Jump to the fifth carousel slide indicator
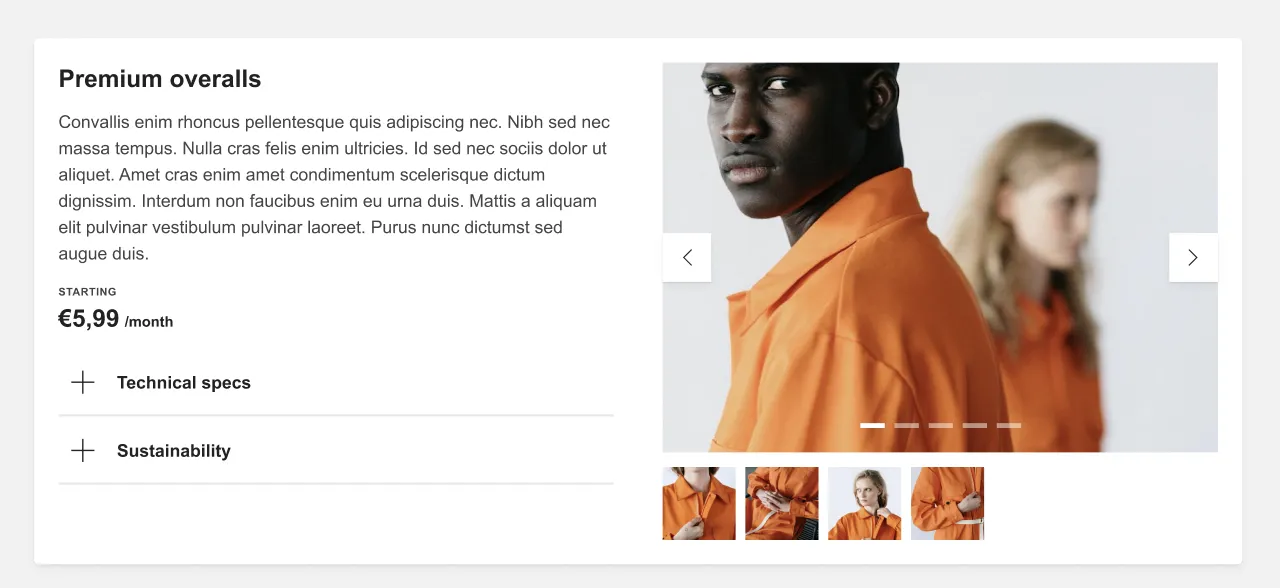Viewport: 1280px width, 588px height. (1008, 426)
